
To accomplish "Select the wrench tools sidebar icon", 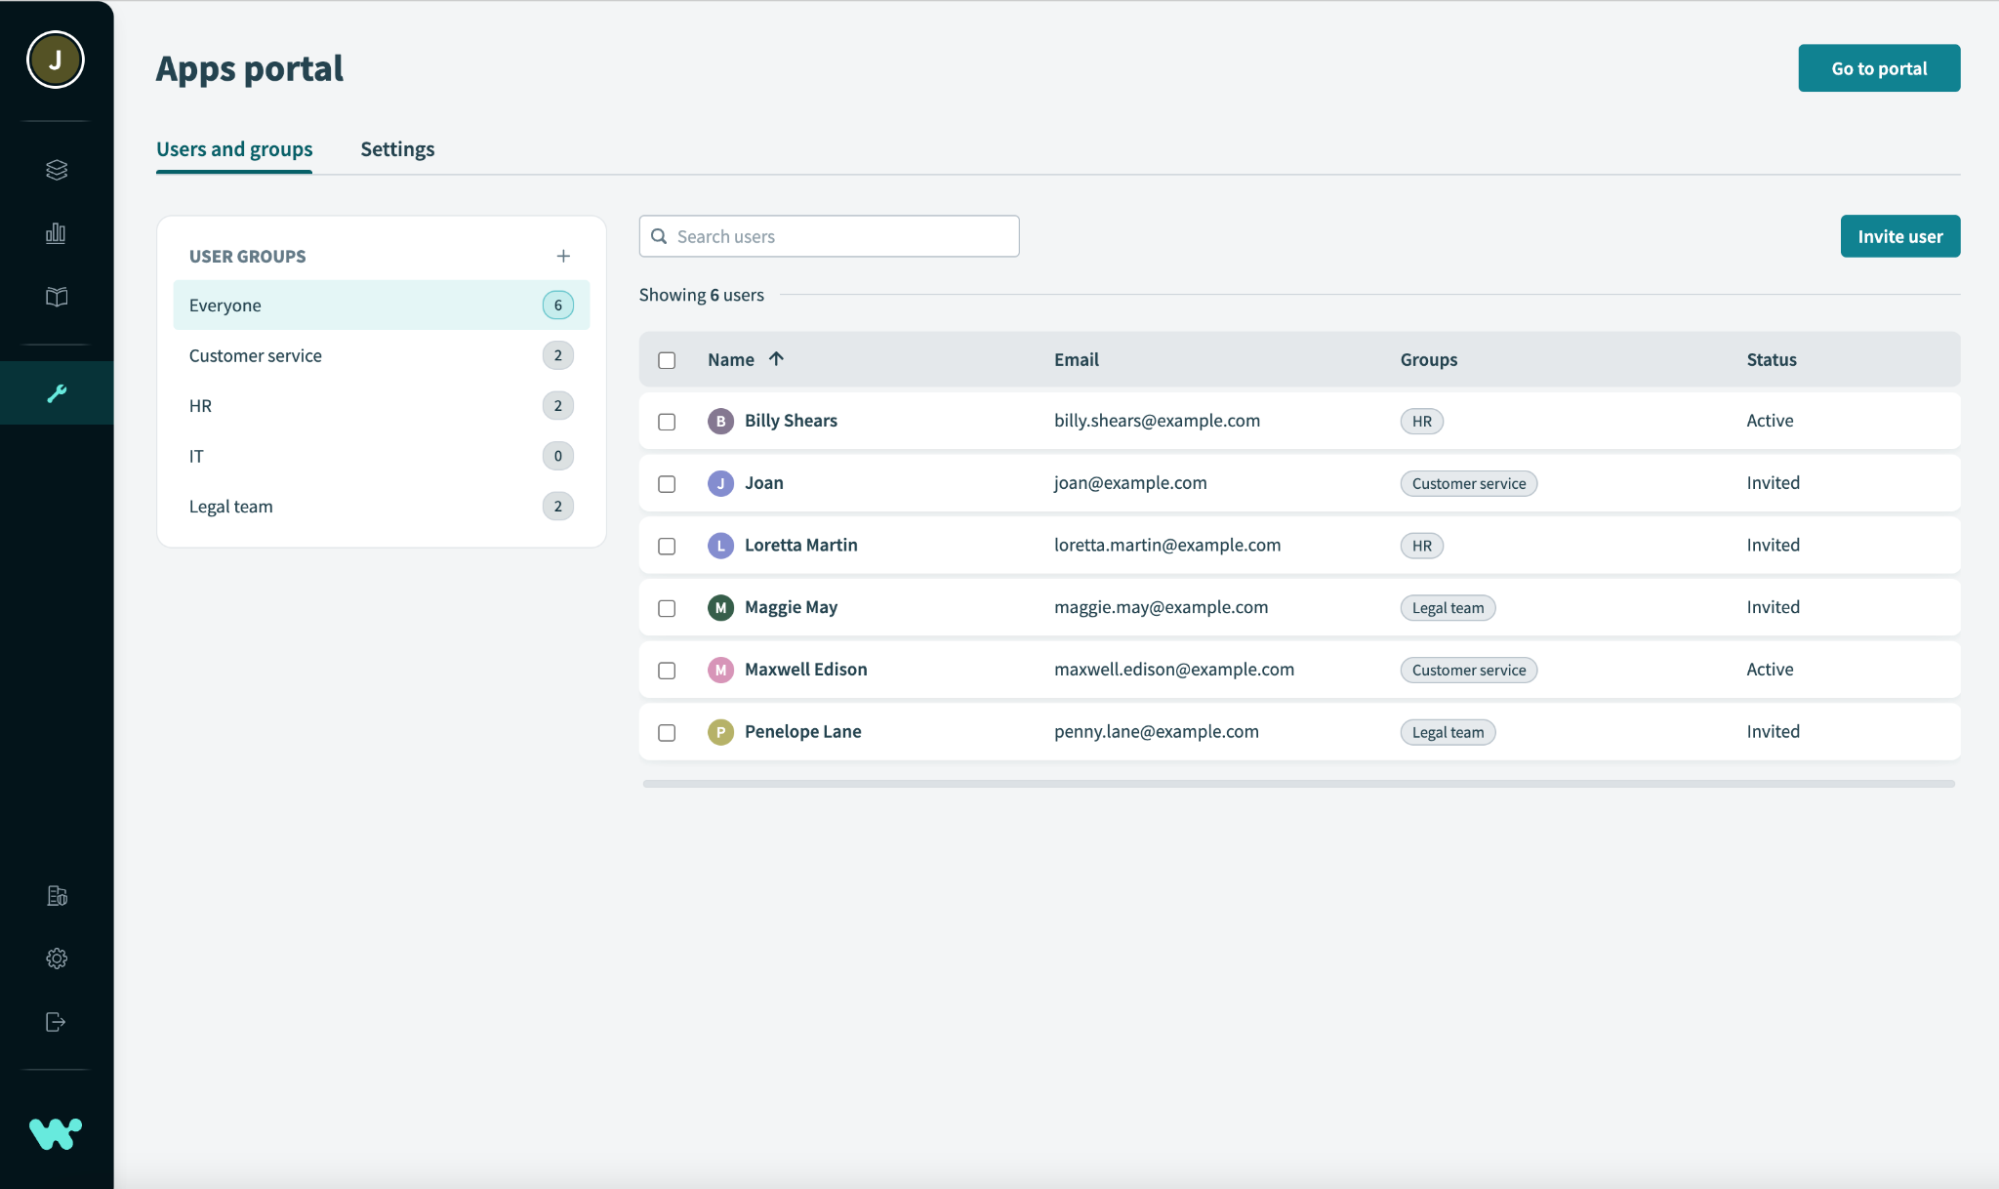I will [56, 393].
